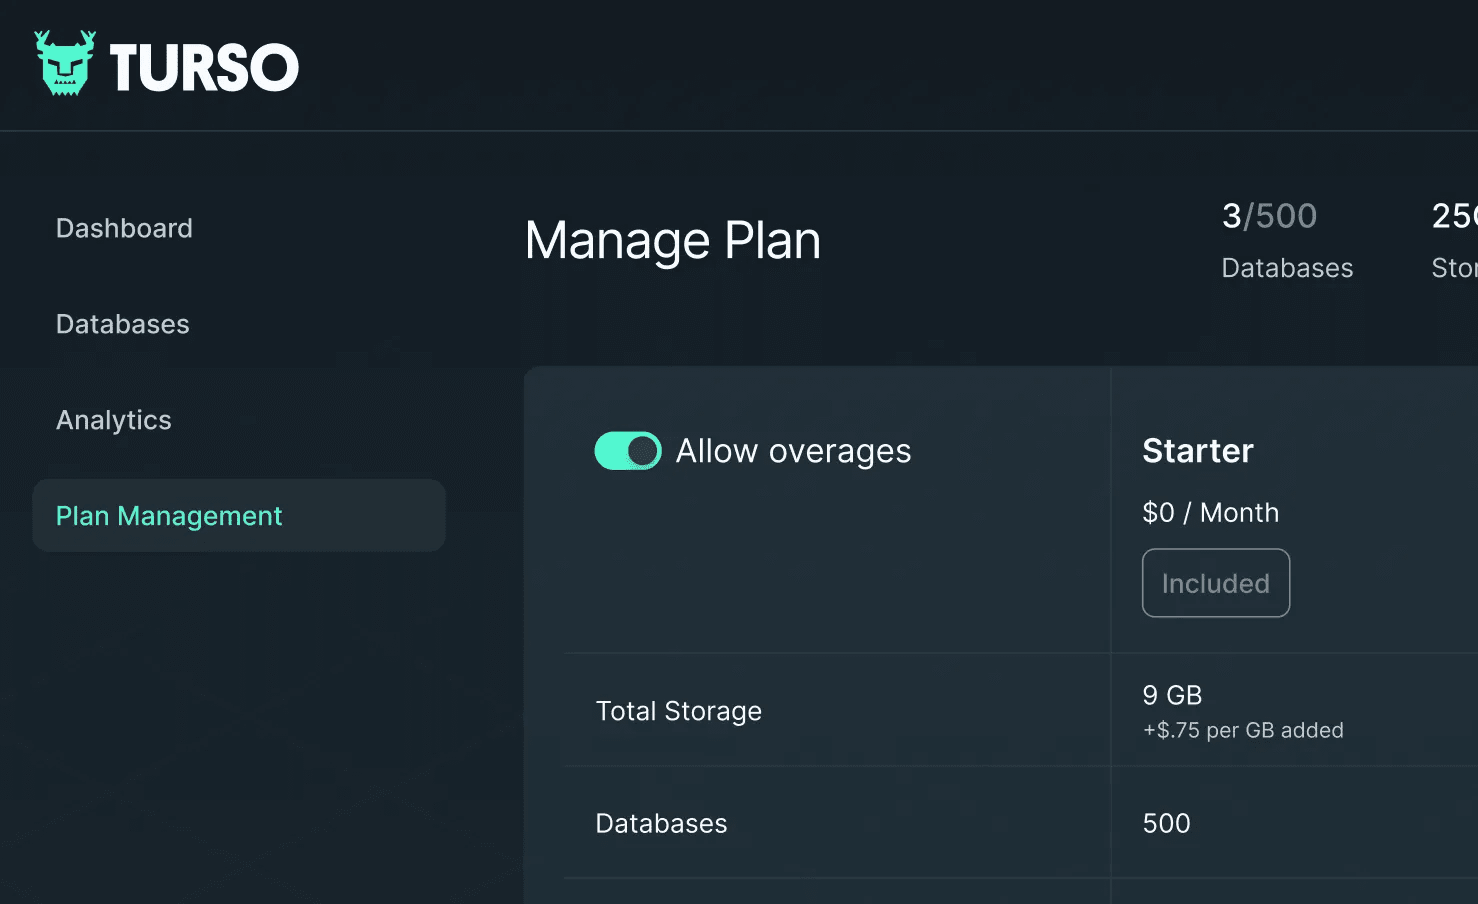Select the Total Storage row
This screenshot has height=904, width=1478.
tap(679, 711)
